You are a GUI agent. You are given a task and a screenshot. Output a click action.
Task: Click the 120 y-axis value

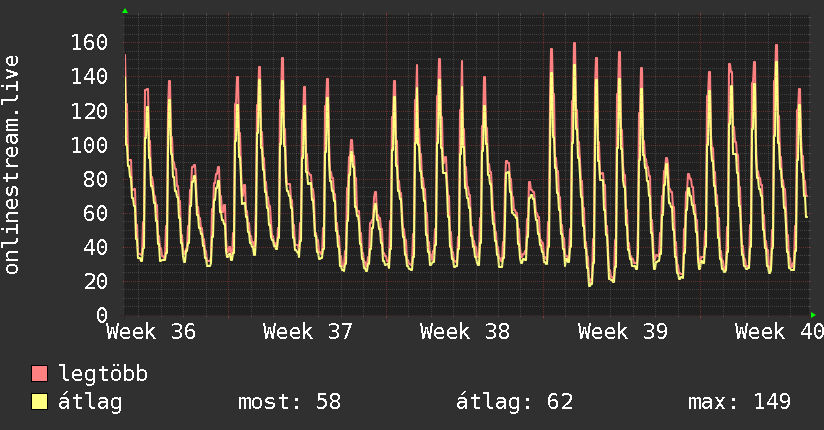89,111
